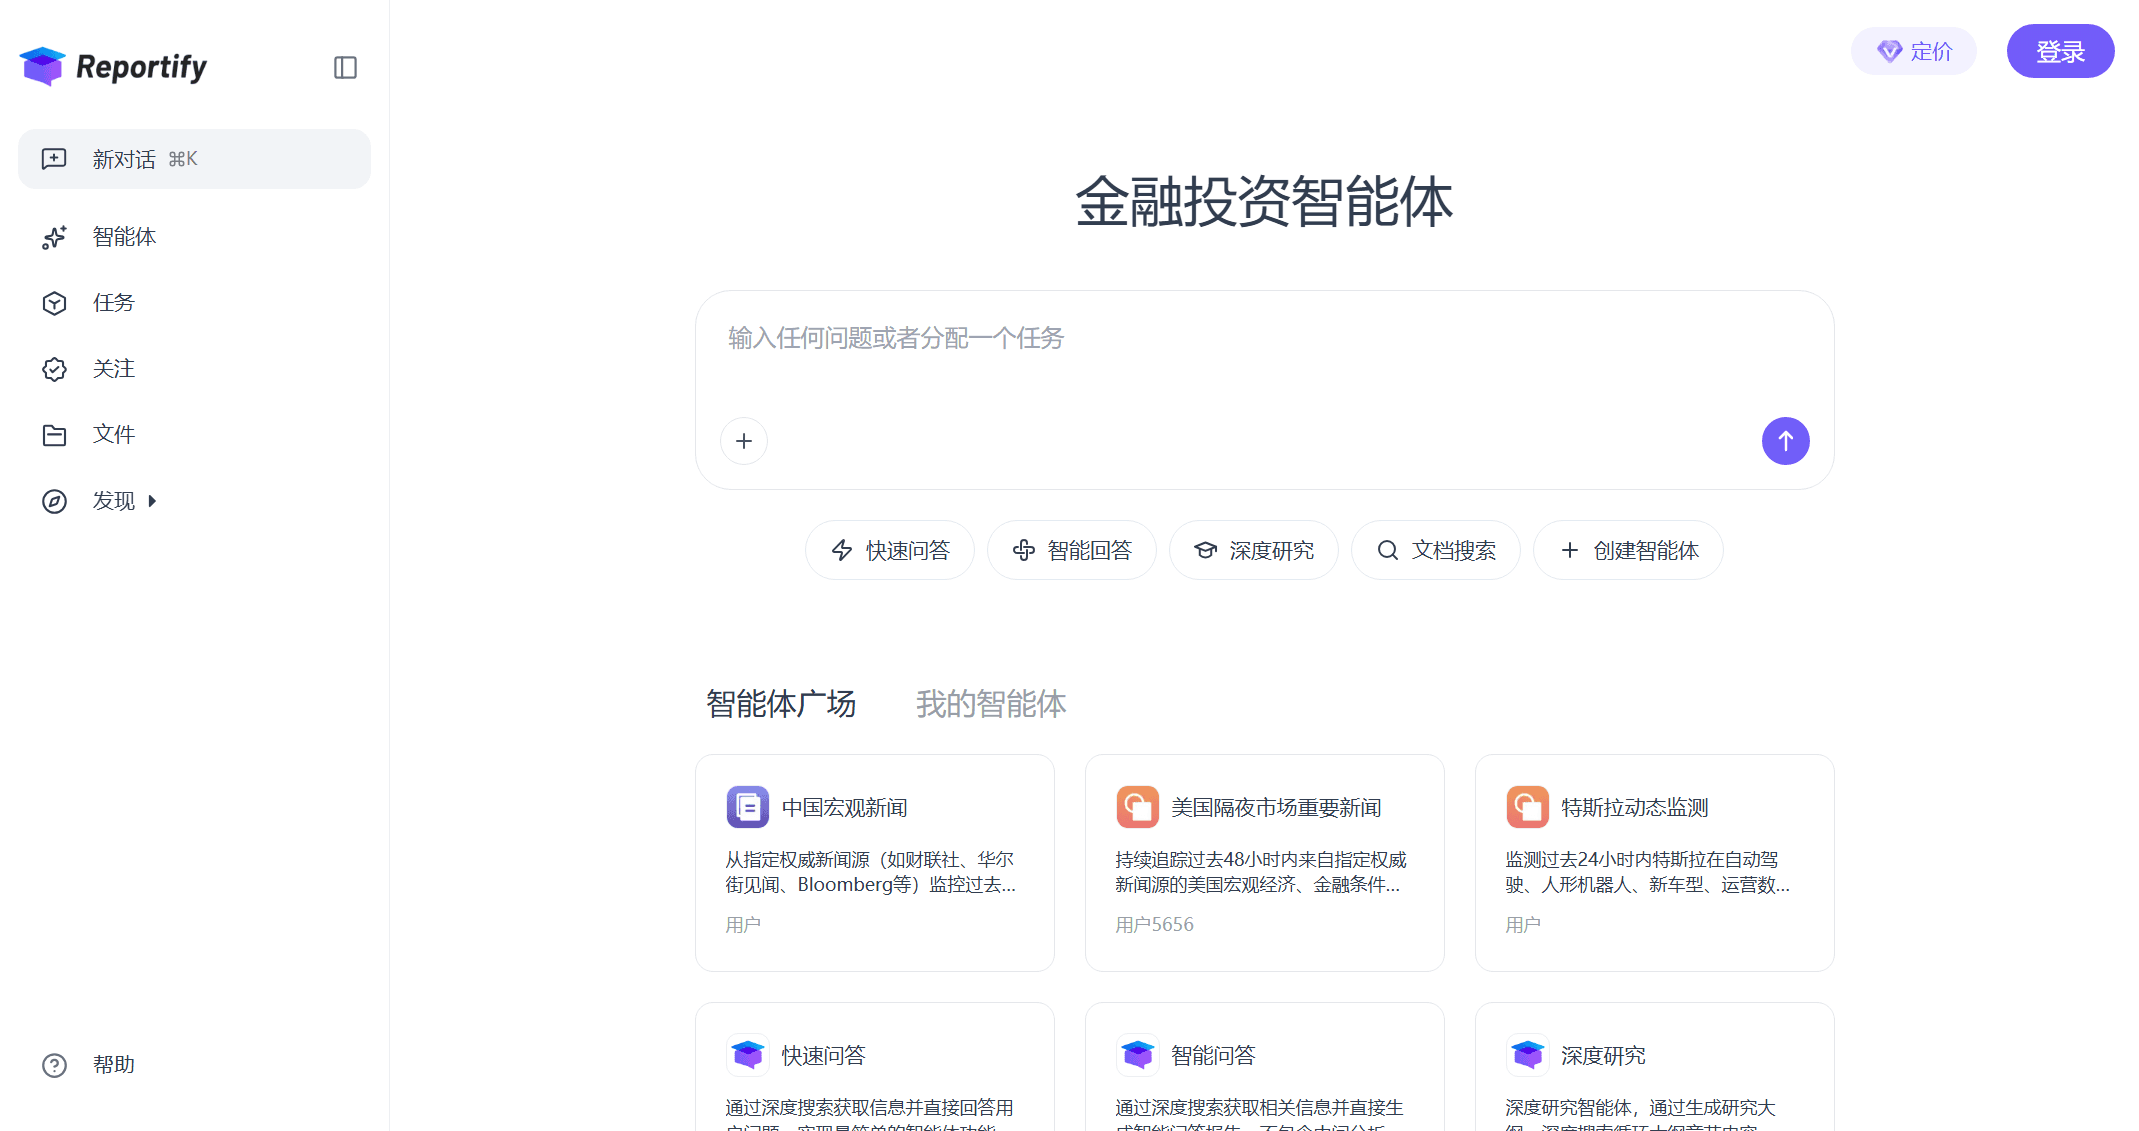The image size is (2139, 1131).
Task: Click the 登录 login button
Action: pos(2060,50)
